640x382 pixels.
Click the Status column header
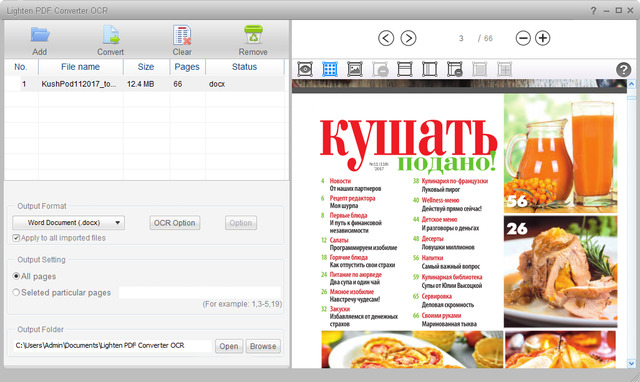244,67
